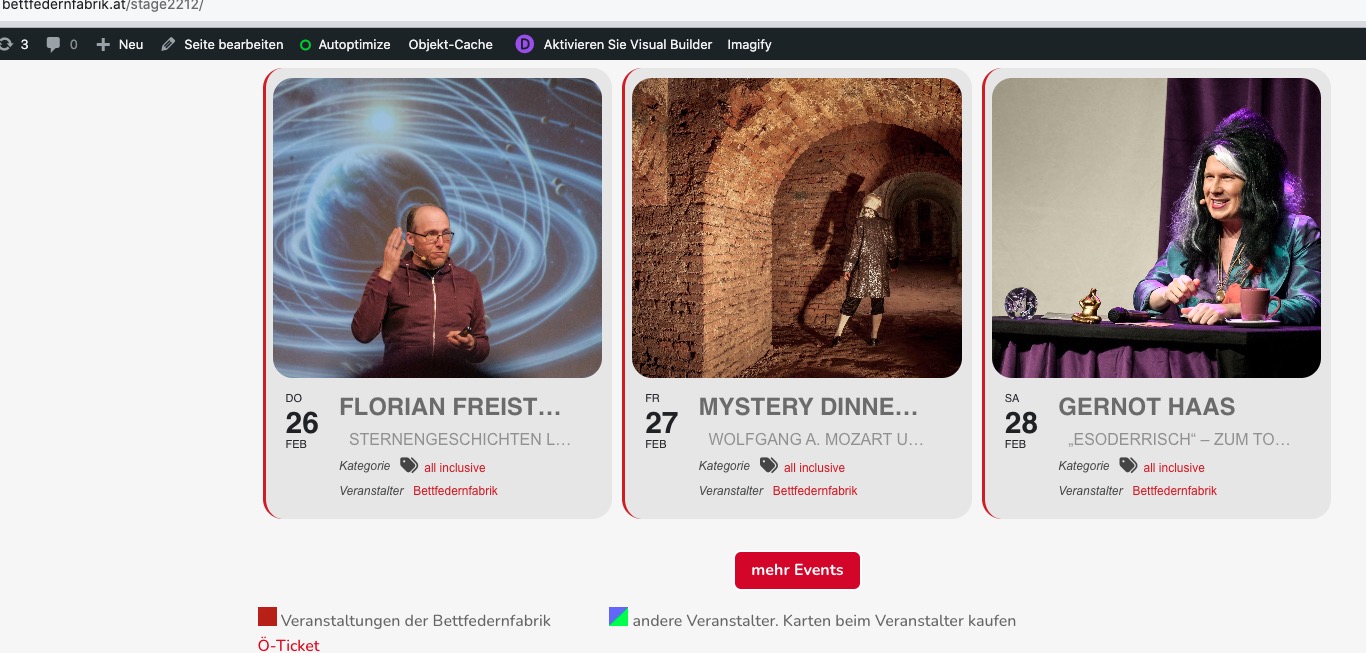Open the comments bubble icon
Image resolution: width=1366 pixels, height=653 pixels.
pos(53,44)
